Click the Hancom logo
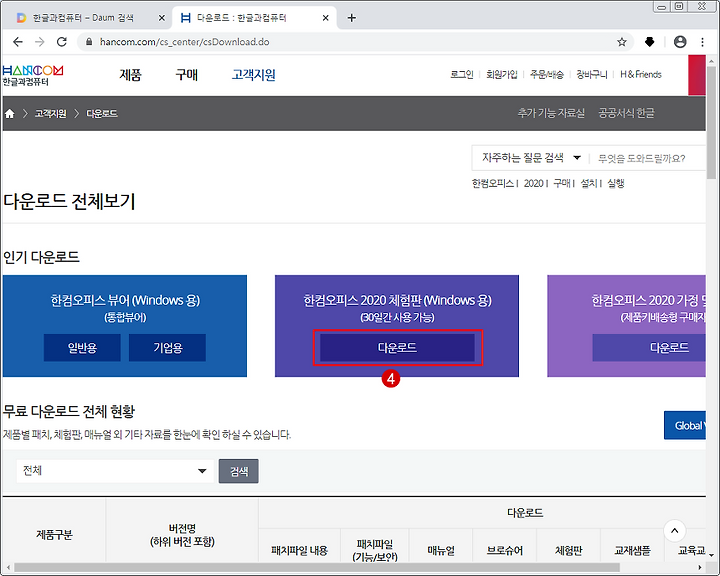720x576 pixels. coord(33,76)
